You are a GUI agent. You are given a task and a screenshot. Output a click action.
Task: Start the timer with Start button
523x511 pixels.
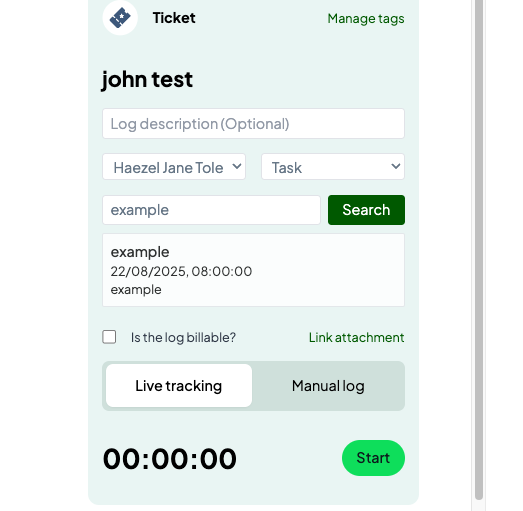pos(373,458)
